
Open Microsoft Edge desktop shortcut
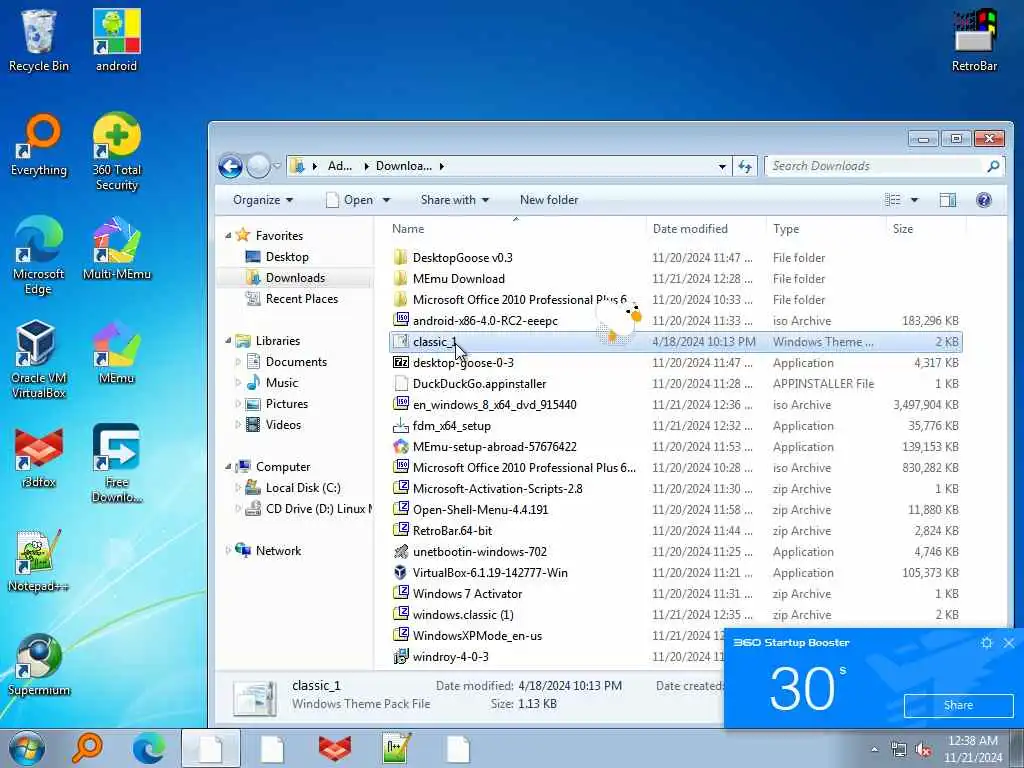click(39, 255)
